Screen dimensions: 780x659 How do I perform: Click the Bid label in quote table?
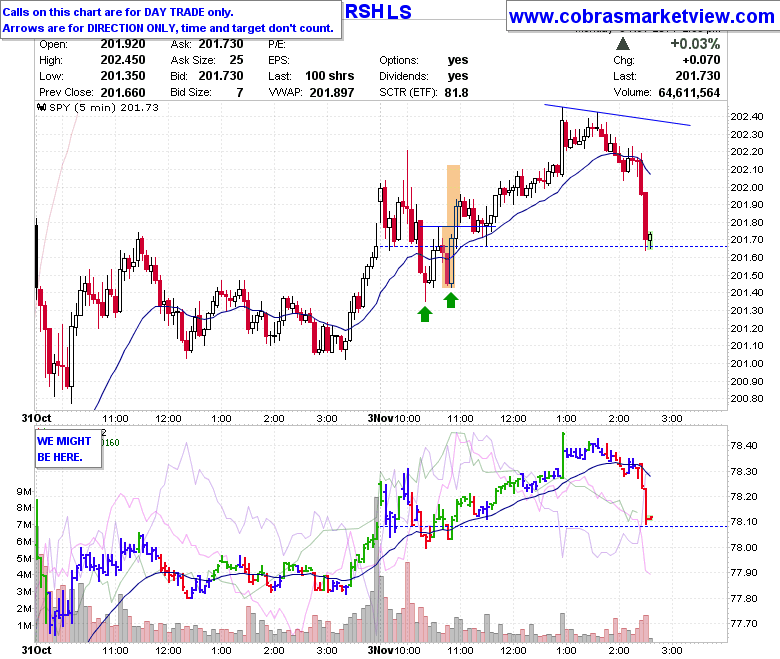(x=179, y=76)
